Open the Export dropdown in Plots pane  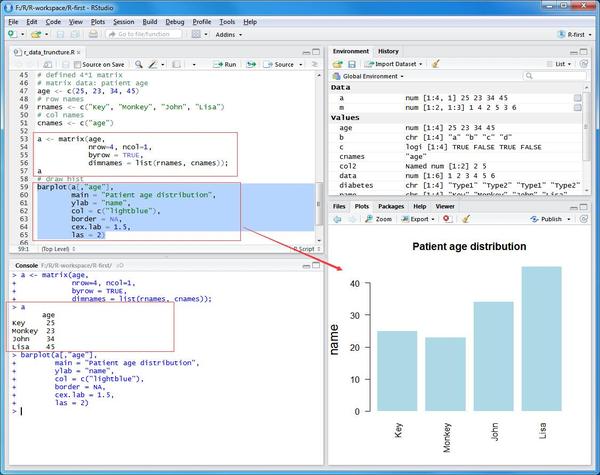click(x=418, y=219)
